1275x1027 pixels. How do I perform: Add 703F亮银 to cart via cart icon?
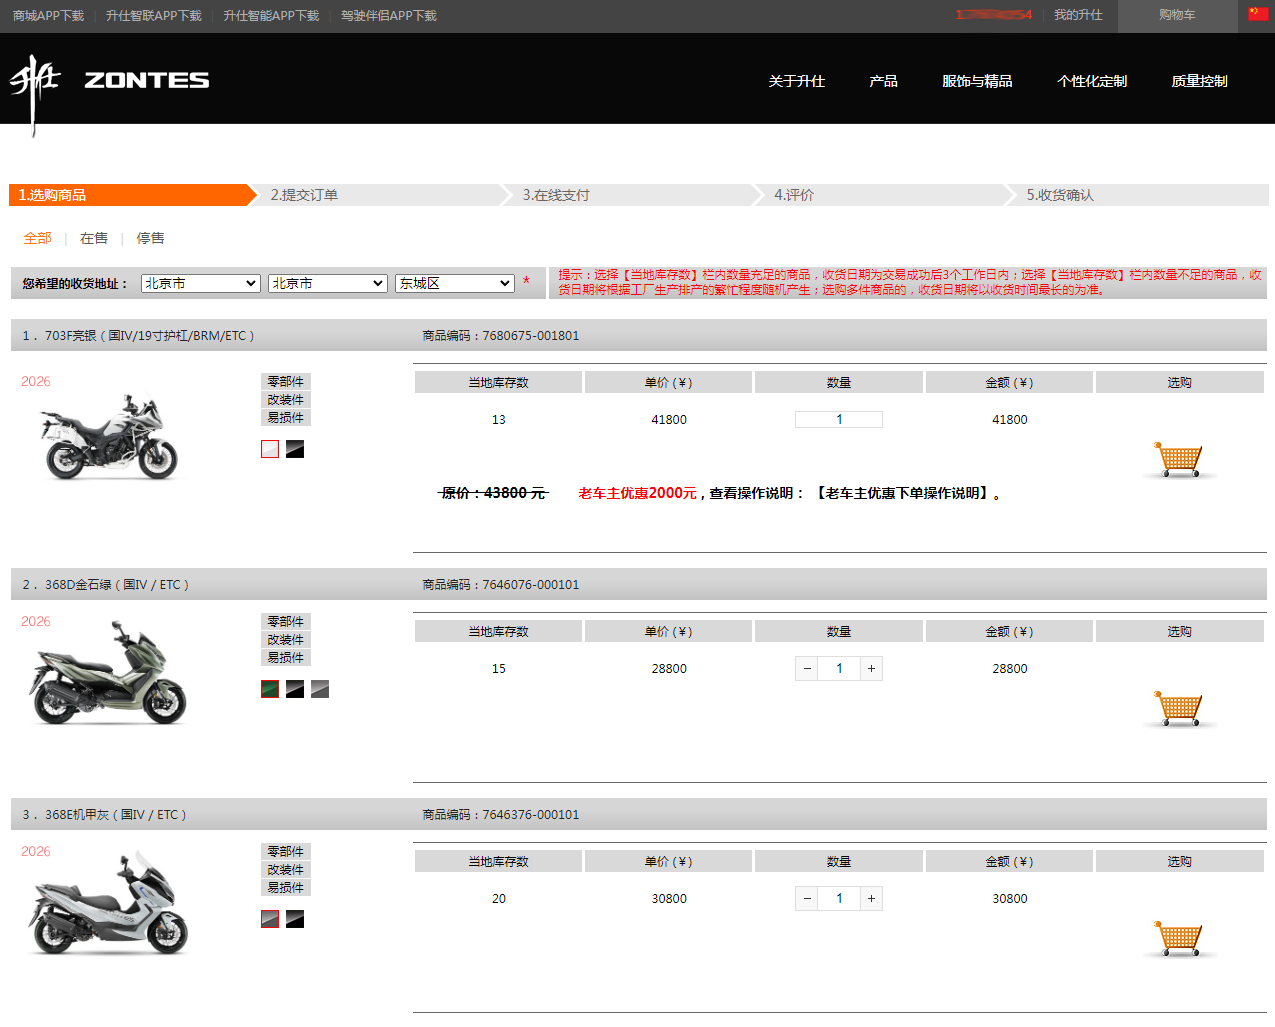[1179, 460]
